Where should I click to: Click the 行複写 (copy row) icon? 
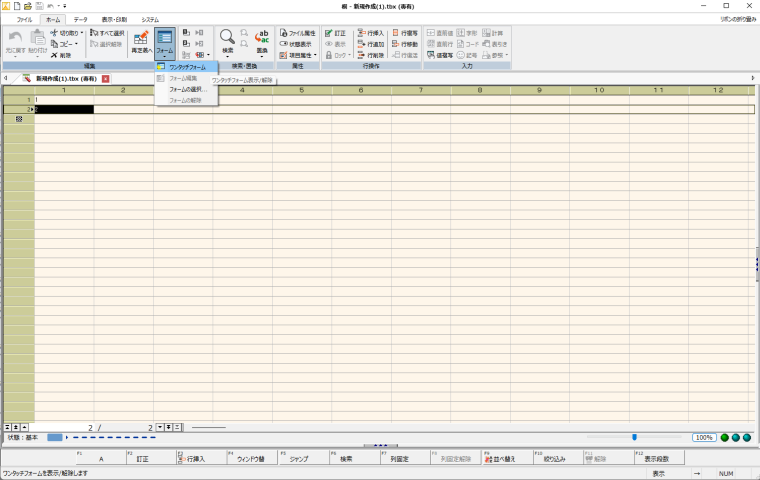click(x=407, y=33)
